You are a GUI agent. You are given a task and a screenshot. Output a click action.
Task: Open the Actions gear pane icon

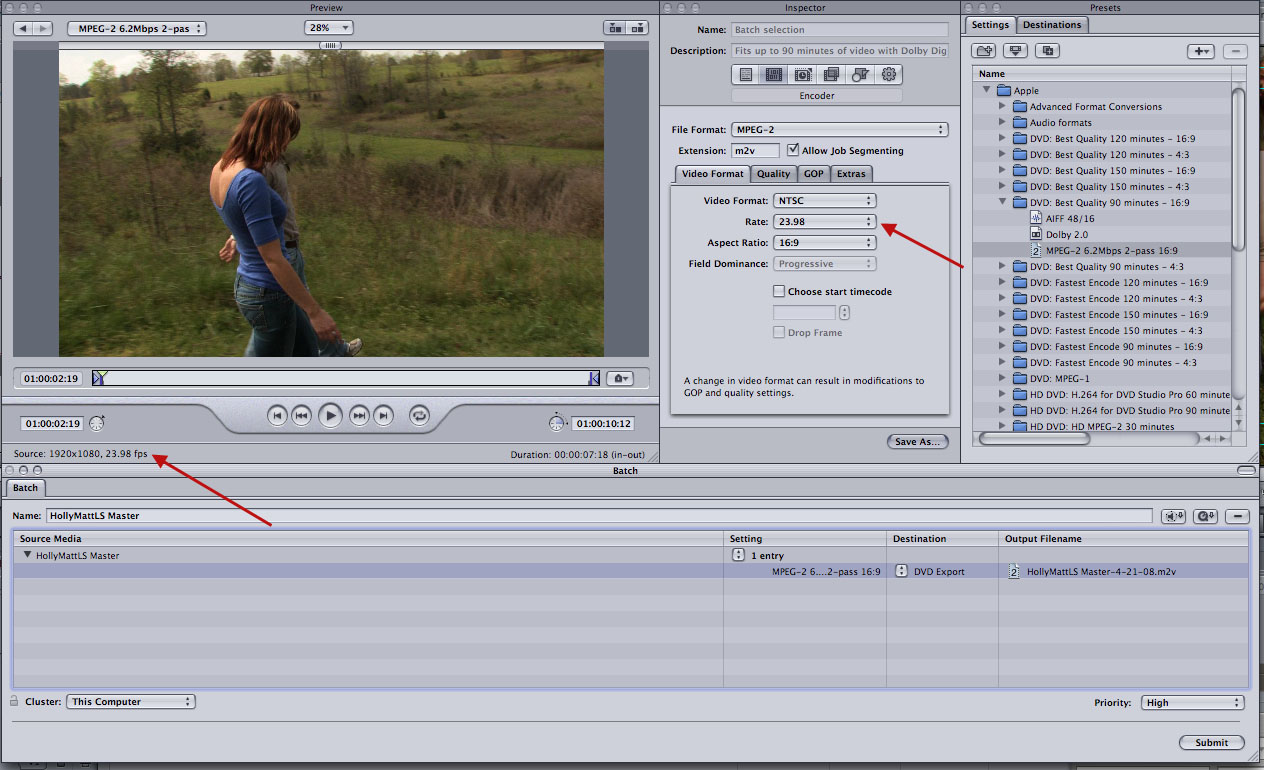(889, 74)
